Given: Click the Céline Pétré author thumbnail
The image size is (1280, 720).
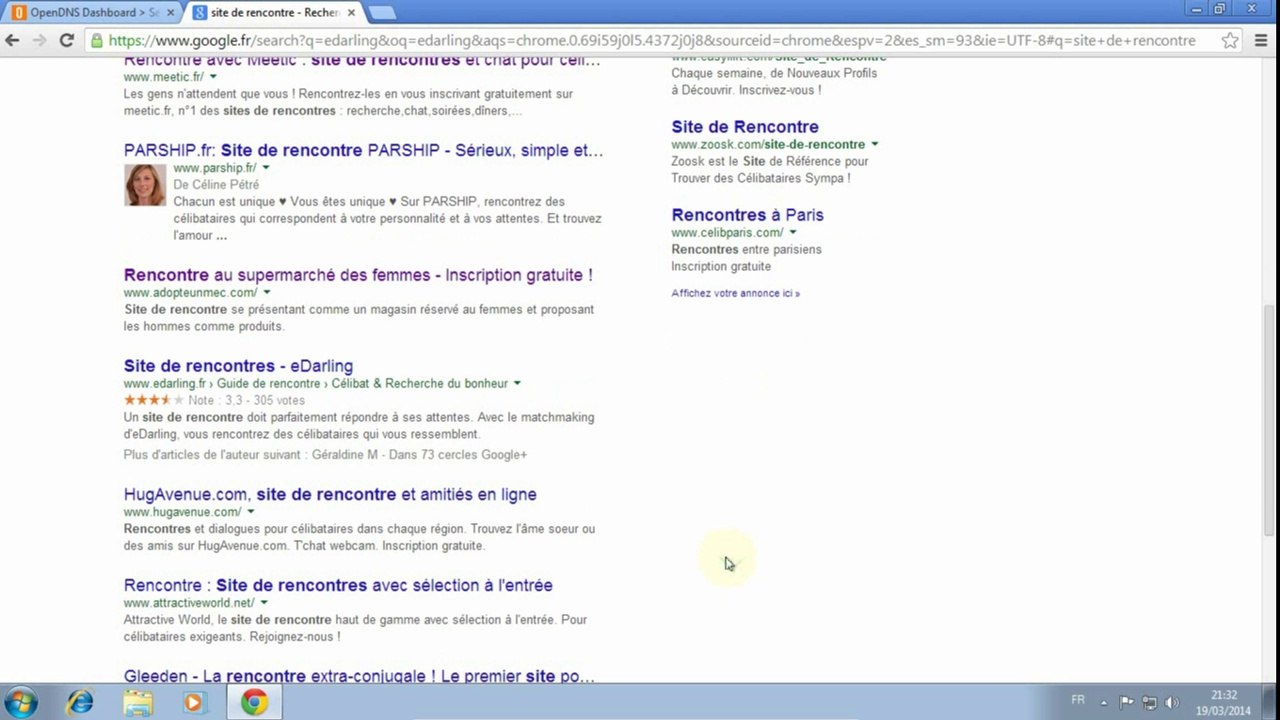Looking at the screenshot, I should [x=145, y=185].
